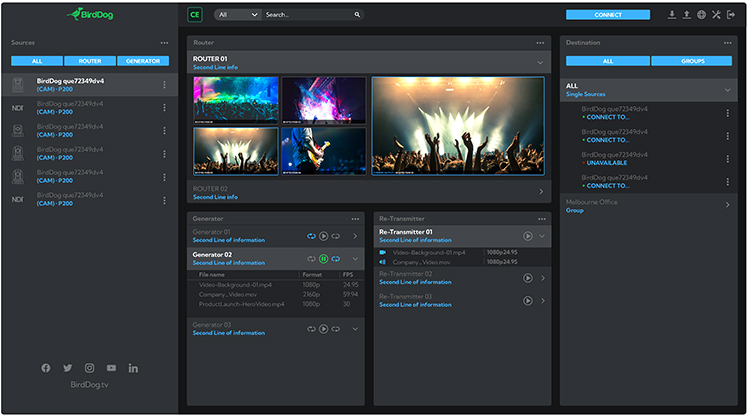
Task: Open the globe network icon
Action: 701,15
